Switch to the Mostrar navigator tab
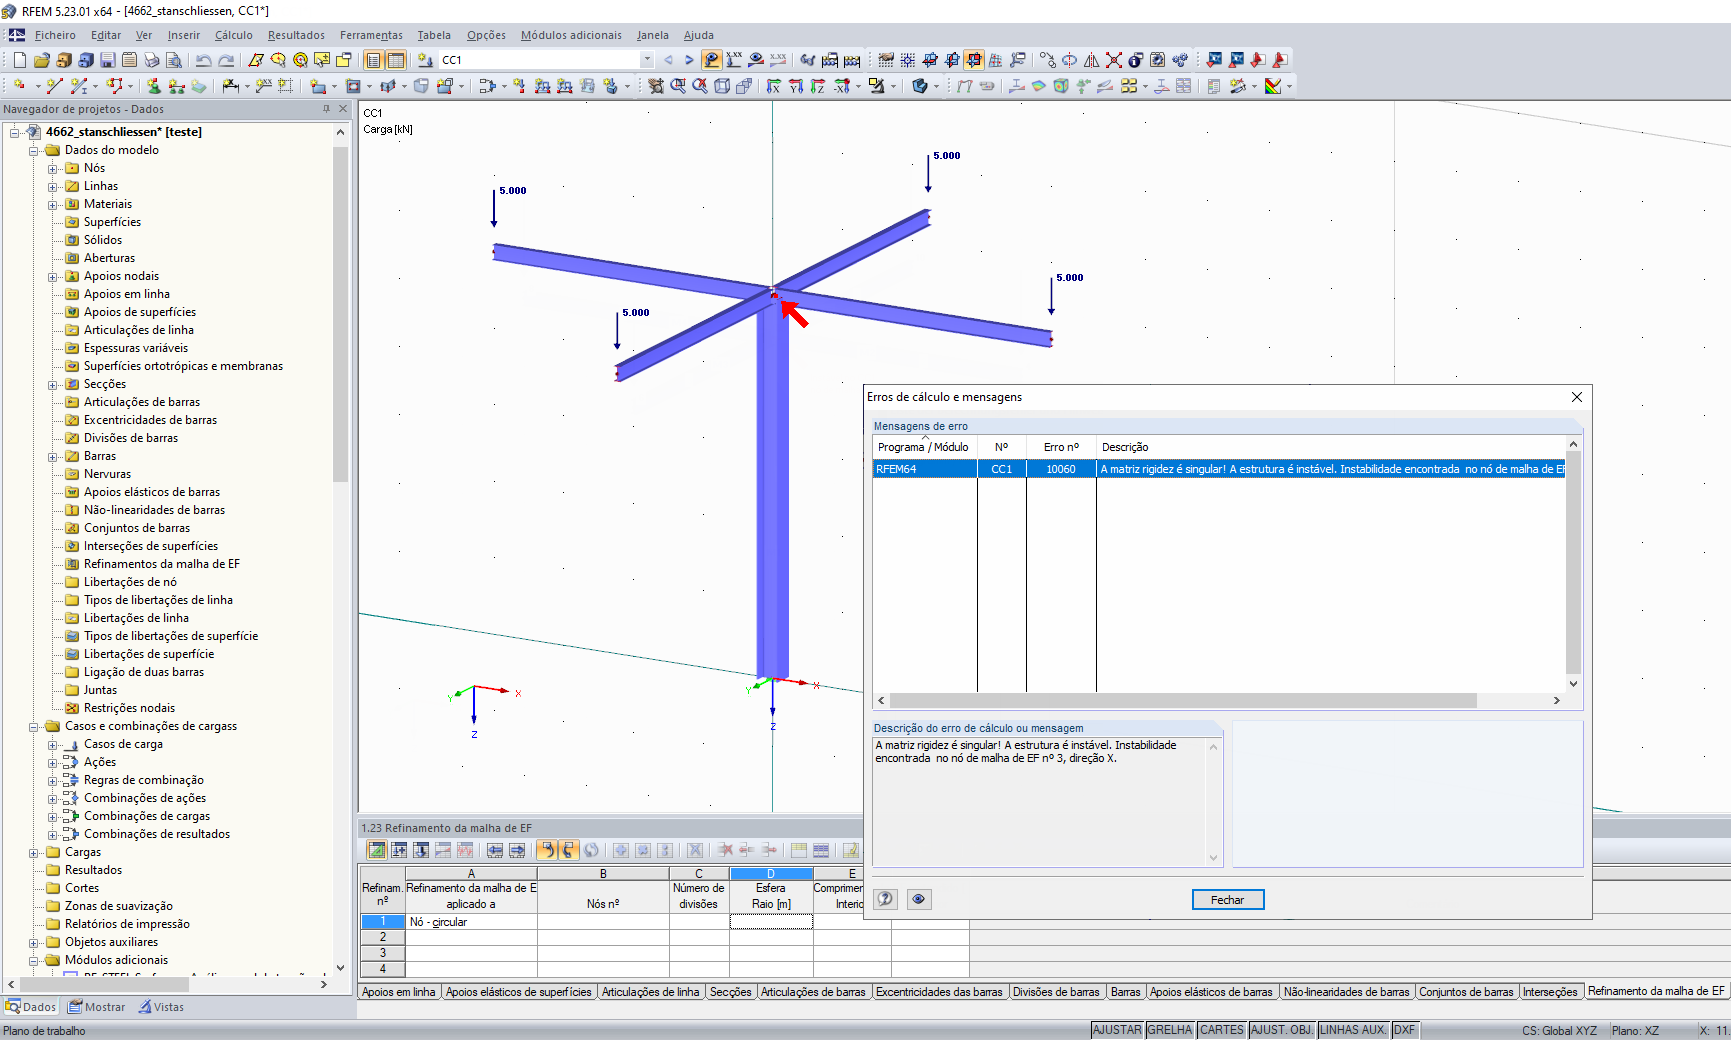Image resolution: width=1731 pixels, height=1040 pixels. click(97, 1007)
